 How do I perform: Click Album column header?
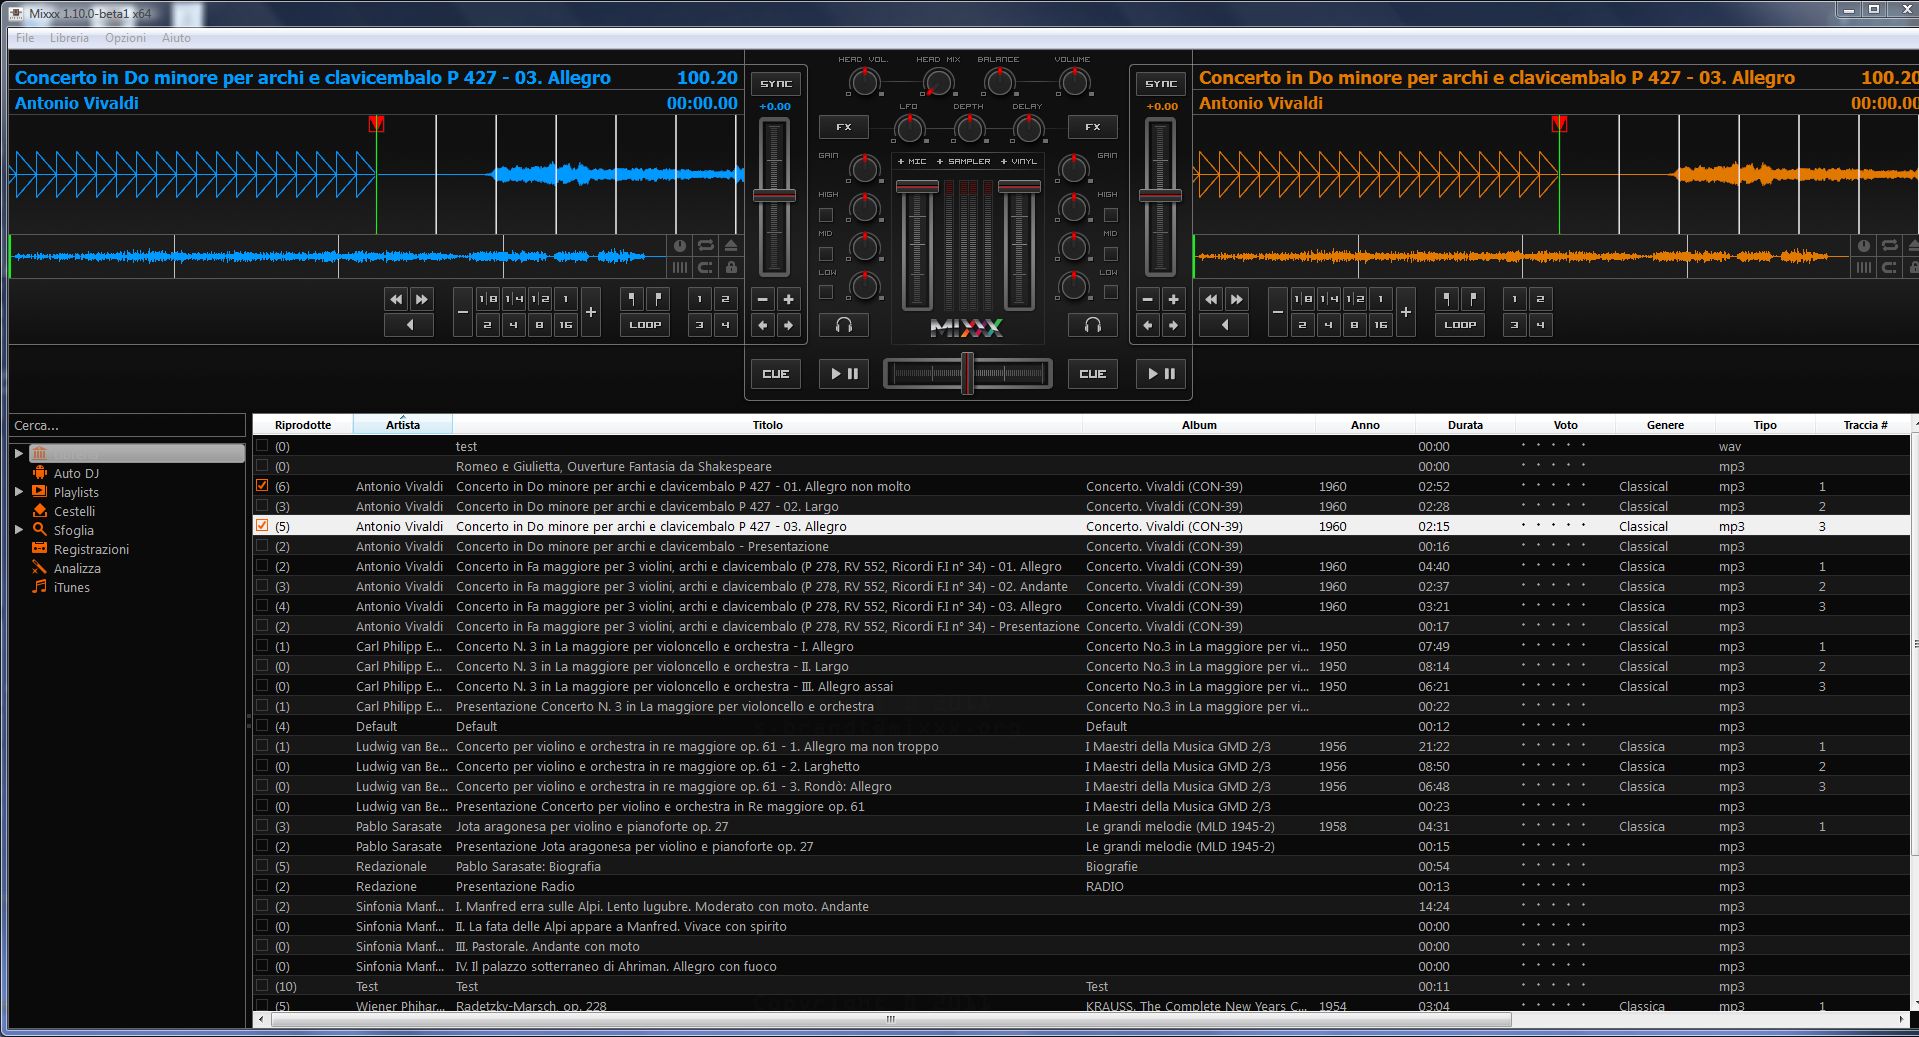point(1199,424)
